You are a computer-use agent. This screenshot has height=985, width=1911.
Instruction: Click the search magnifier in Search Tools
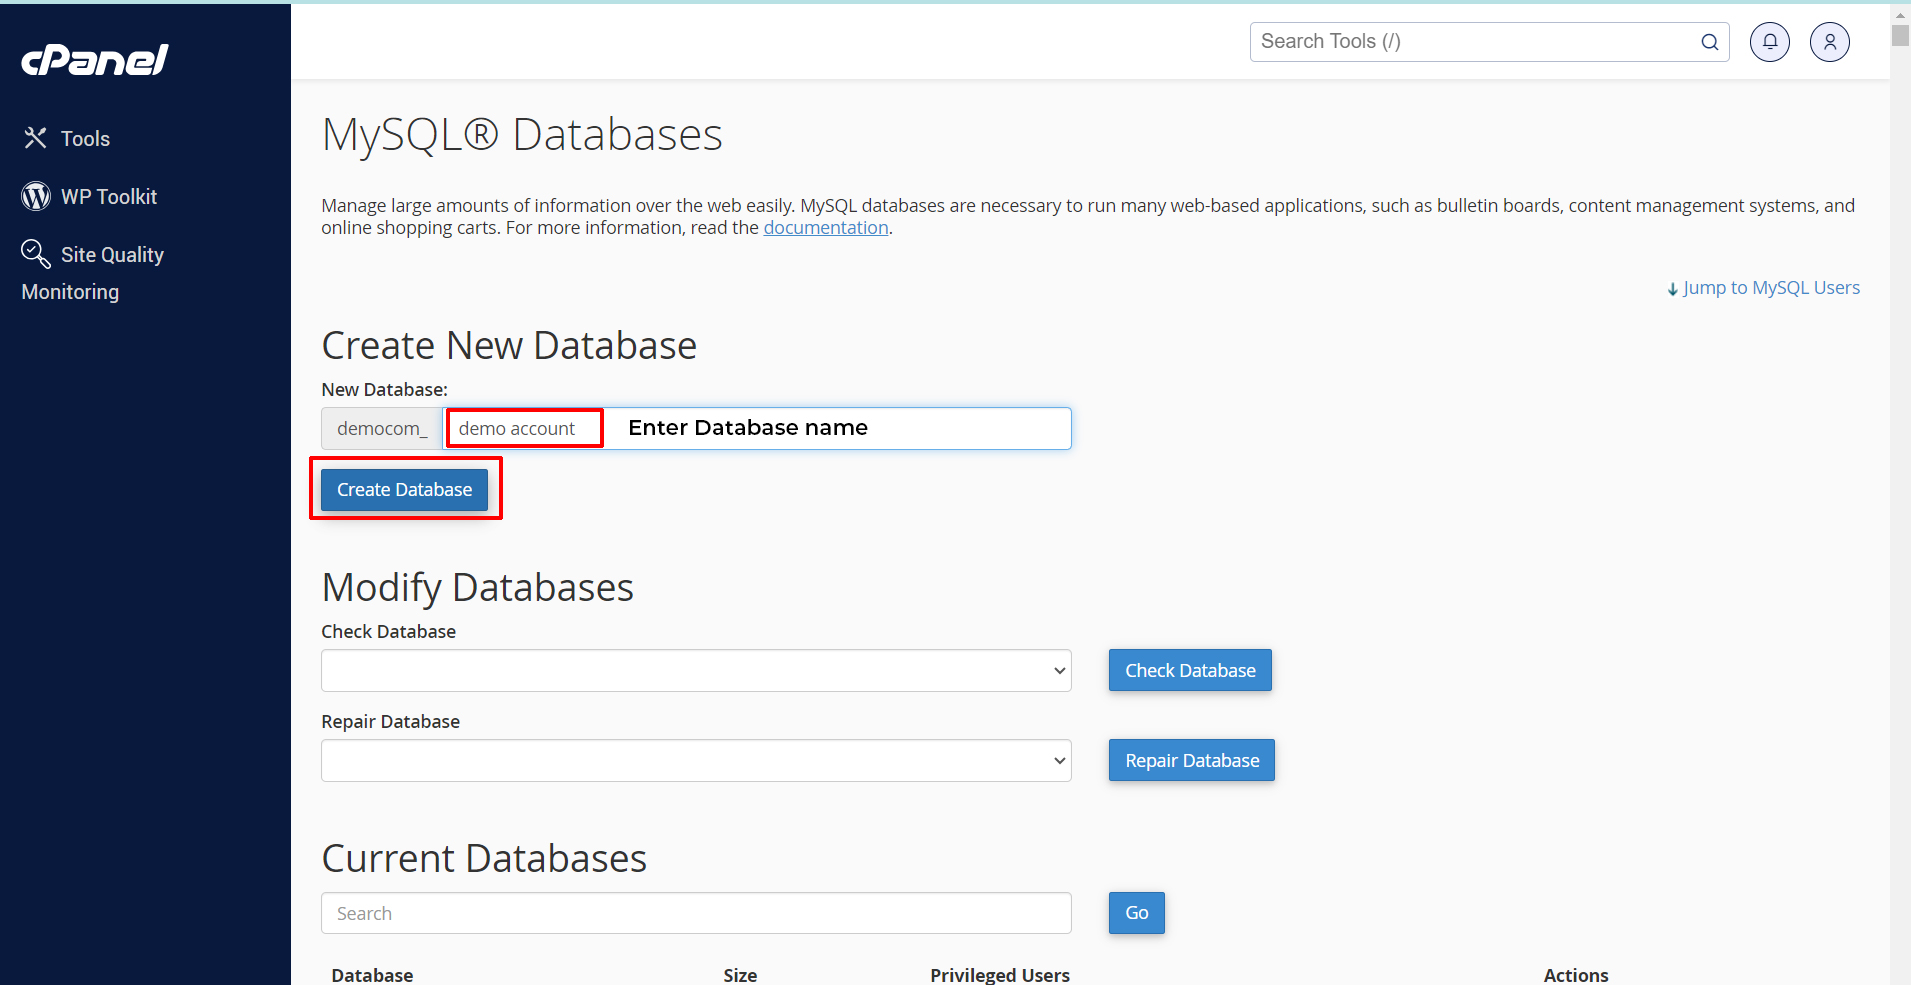pos(1709,42)
